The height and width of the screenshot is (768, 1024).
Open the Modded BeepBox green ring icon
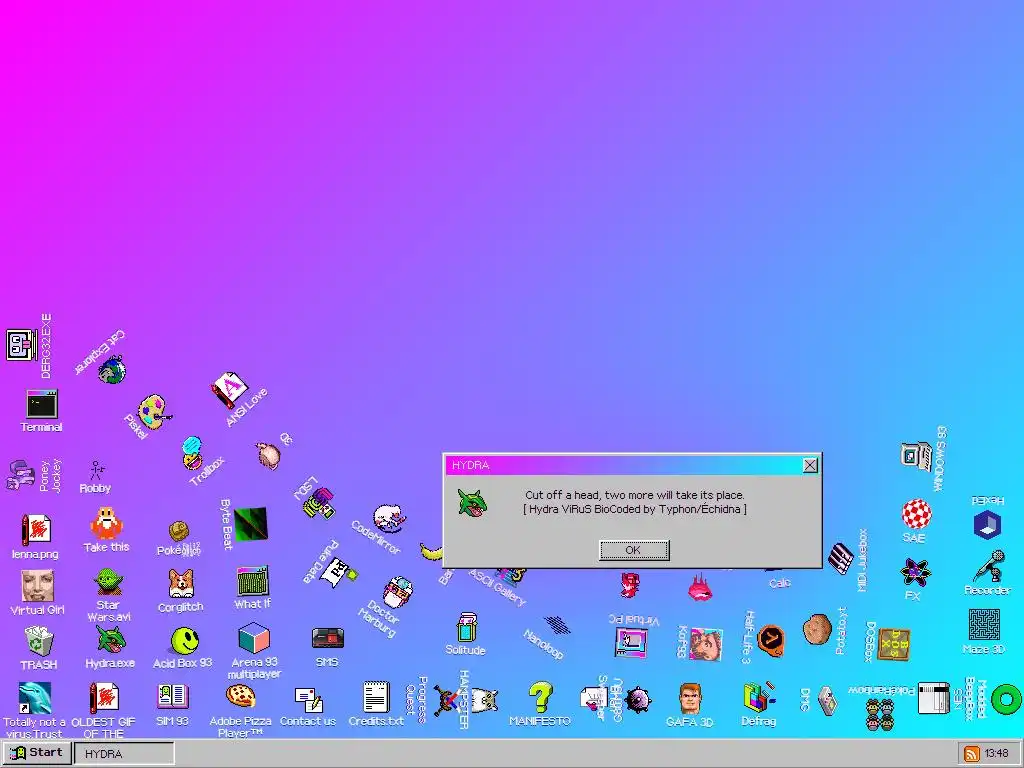(1006, 699)
